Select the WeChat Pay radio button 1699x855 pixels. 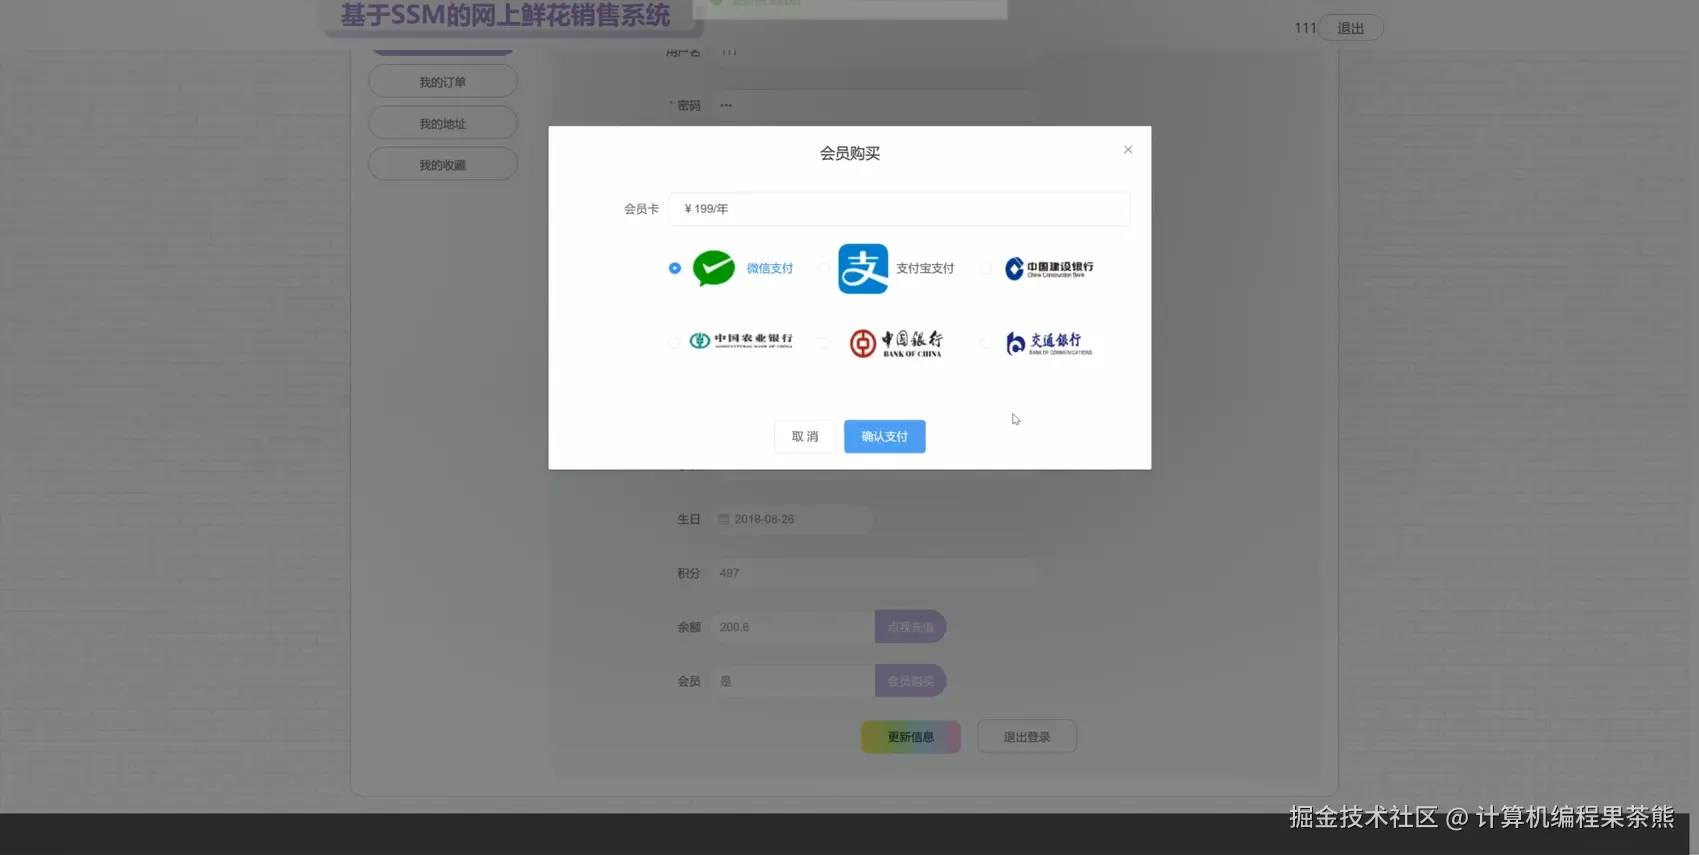(x=675, y=268)
